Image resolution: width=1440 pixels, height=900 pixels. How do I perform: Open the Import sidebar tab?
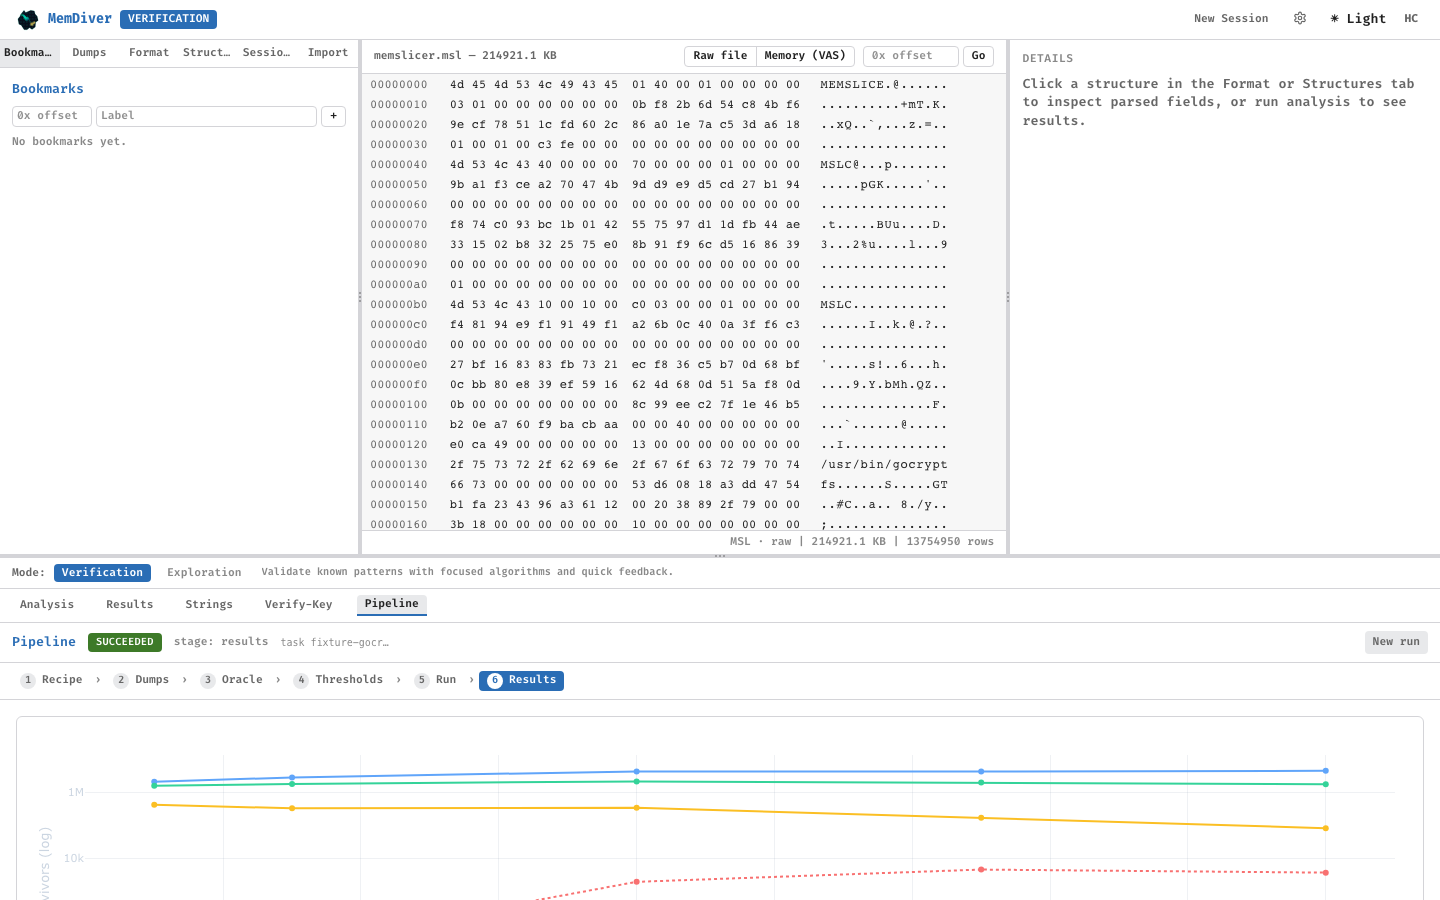(328, 53)
